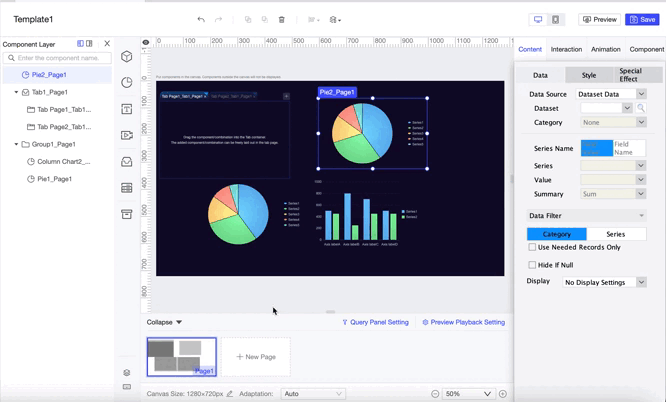Open the archive box components icon

pos(127,214)
